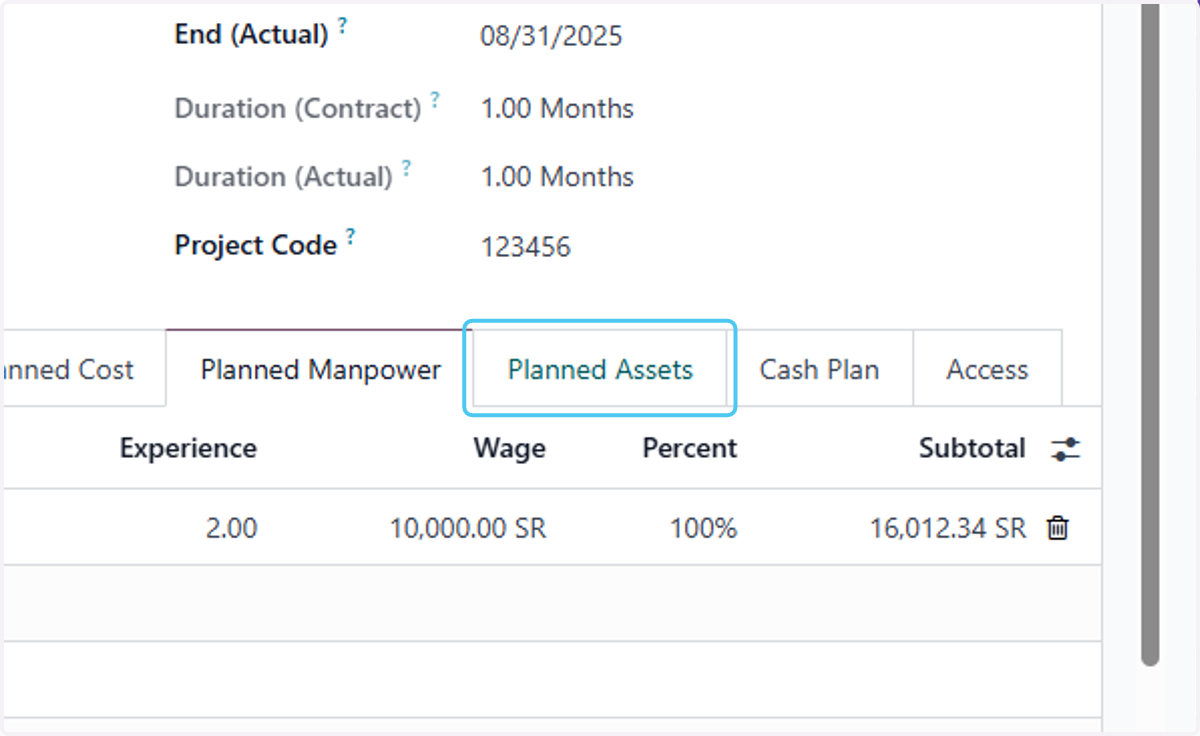Select the Experience cell 2.00
Screen dimensions: 1200x736
click(231, 528)
